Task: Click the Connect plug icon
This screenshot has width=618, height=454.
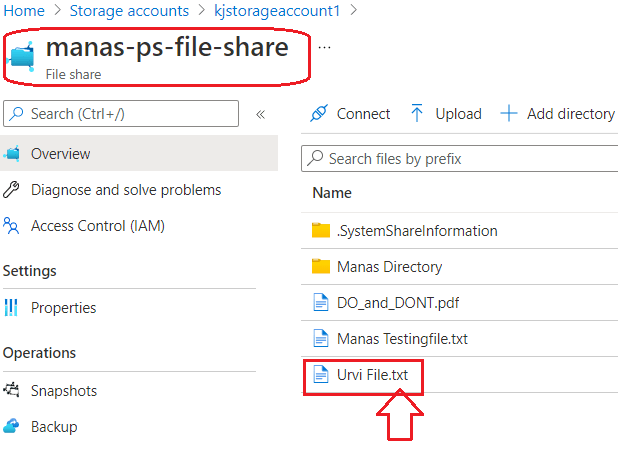Action: coord(318,114)
